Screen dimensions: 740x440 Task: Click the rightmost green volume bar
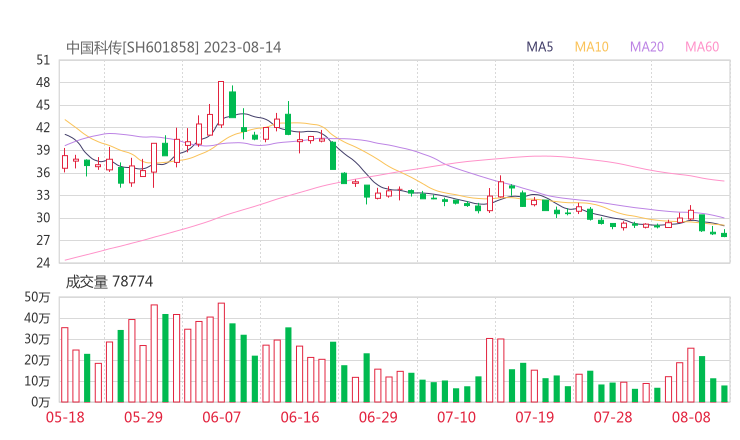pos(724,393)
